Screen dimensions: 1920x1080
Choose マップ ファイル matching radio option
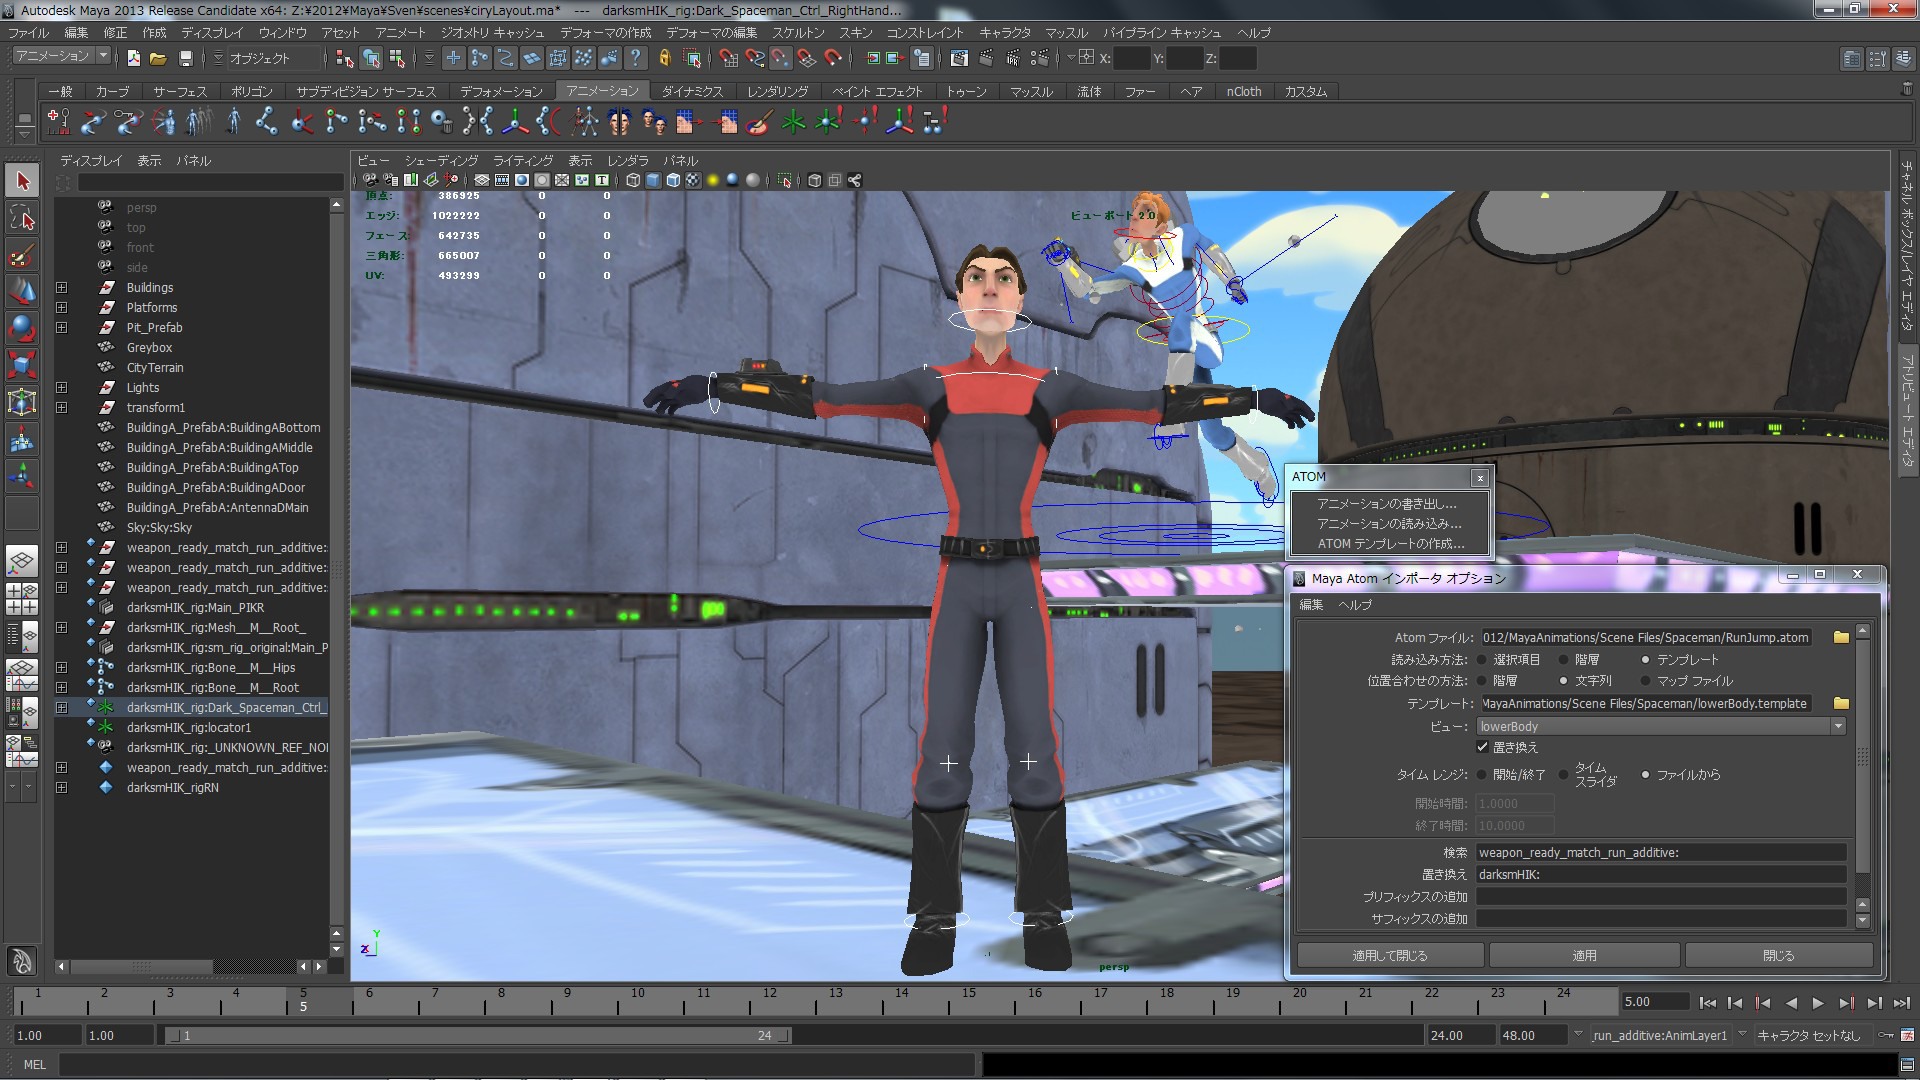point(1646,681)
